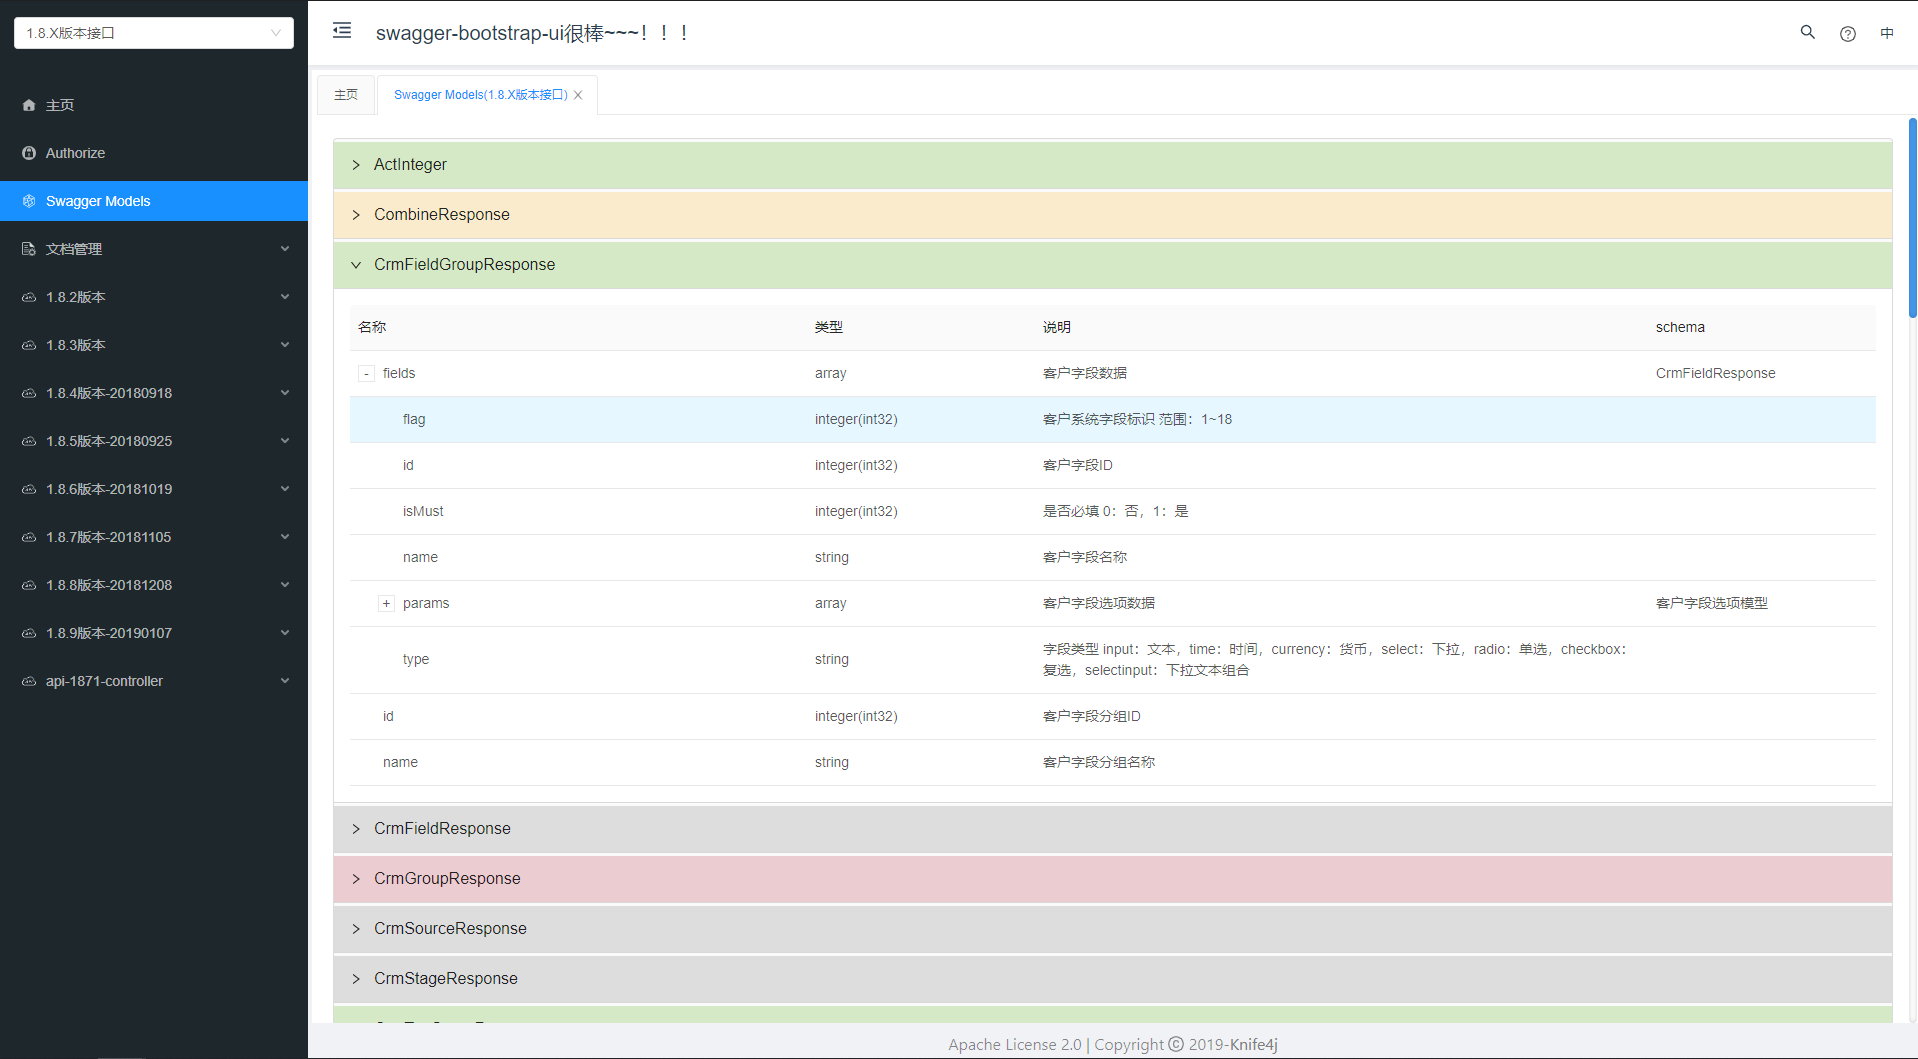Expand the ActInteger model panel
Screen dimensions: 1918x1059
tap(1112, 165)
